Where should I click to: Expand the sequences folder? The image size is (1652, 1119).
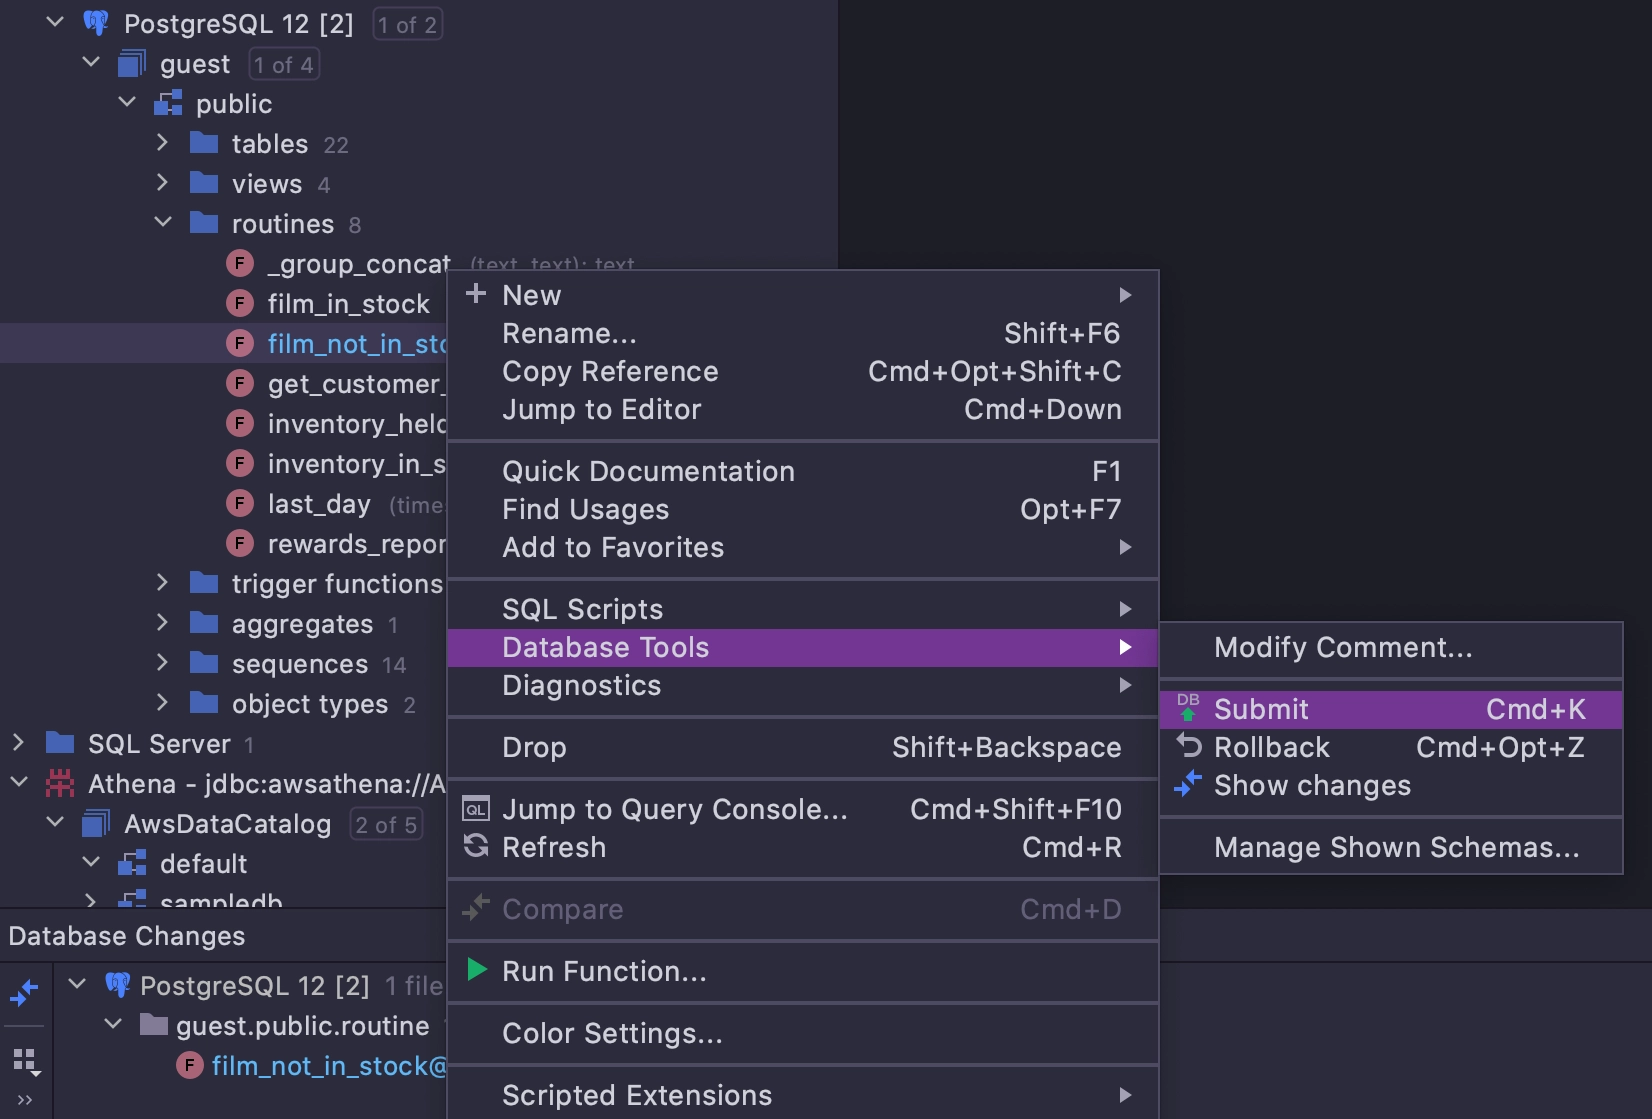click(163, 663)
